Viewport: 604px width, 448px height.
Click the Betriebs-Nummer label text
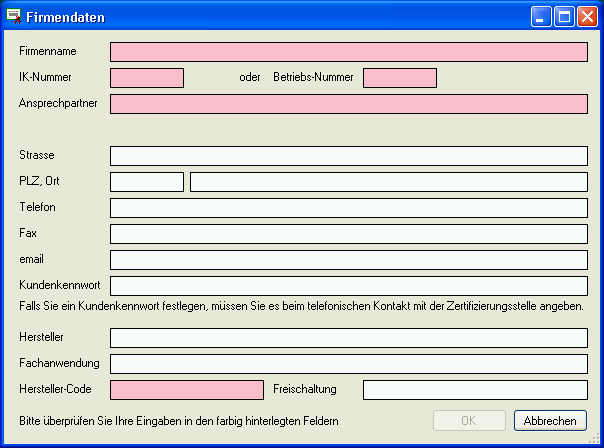(313, 77)
